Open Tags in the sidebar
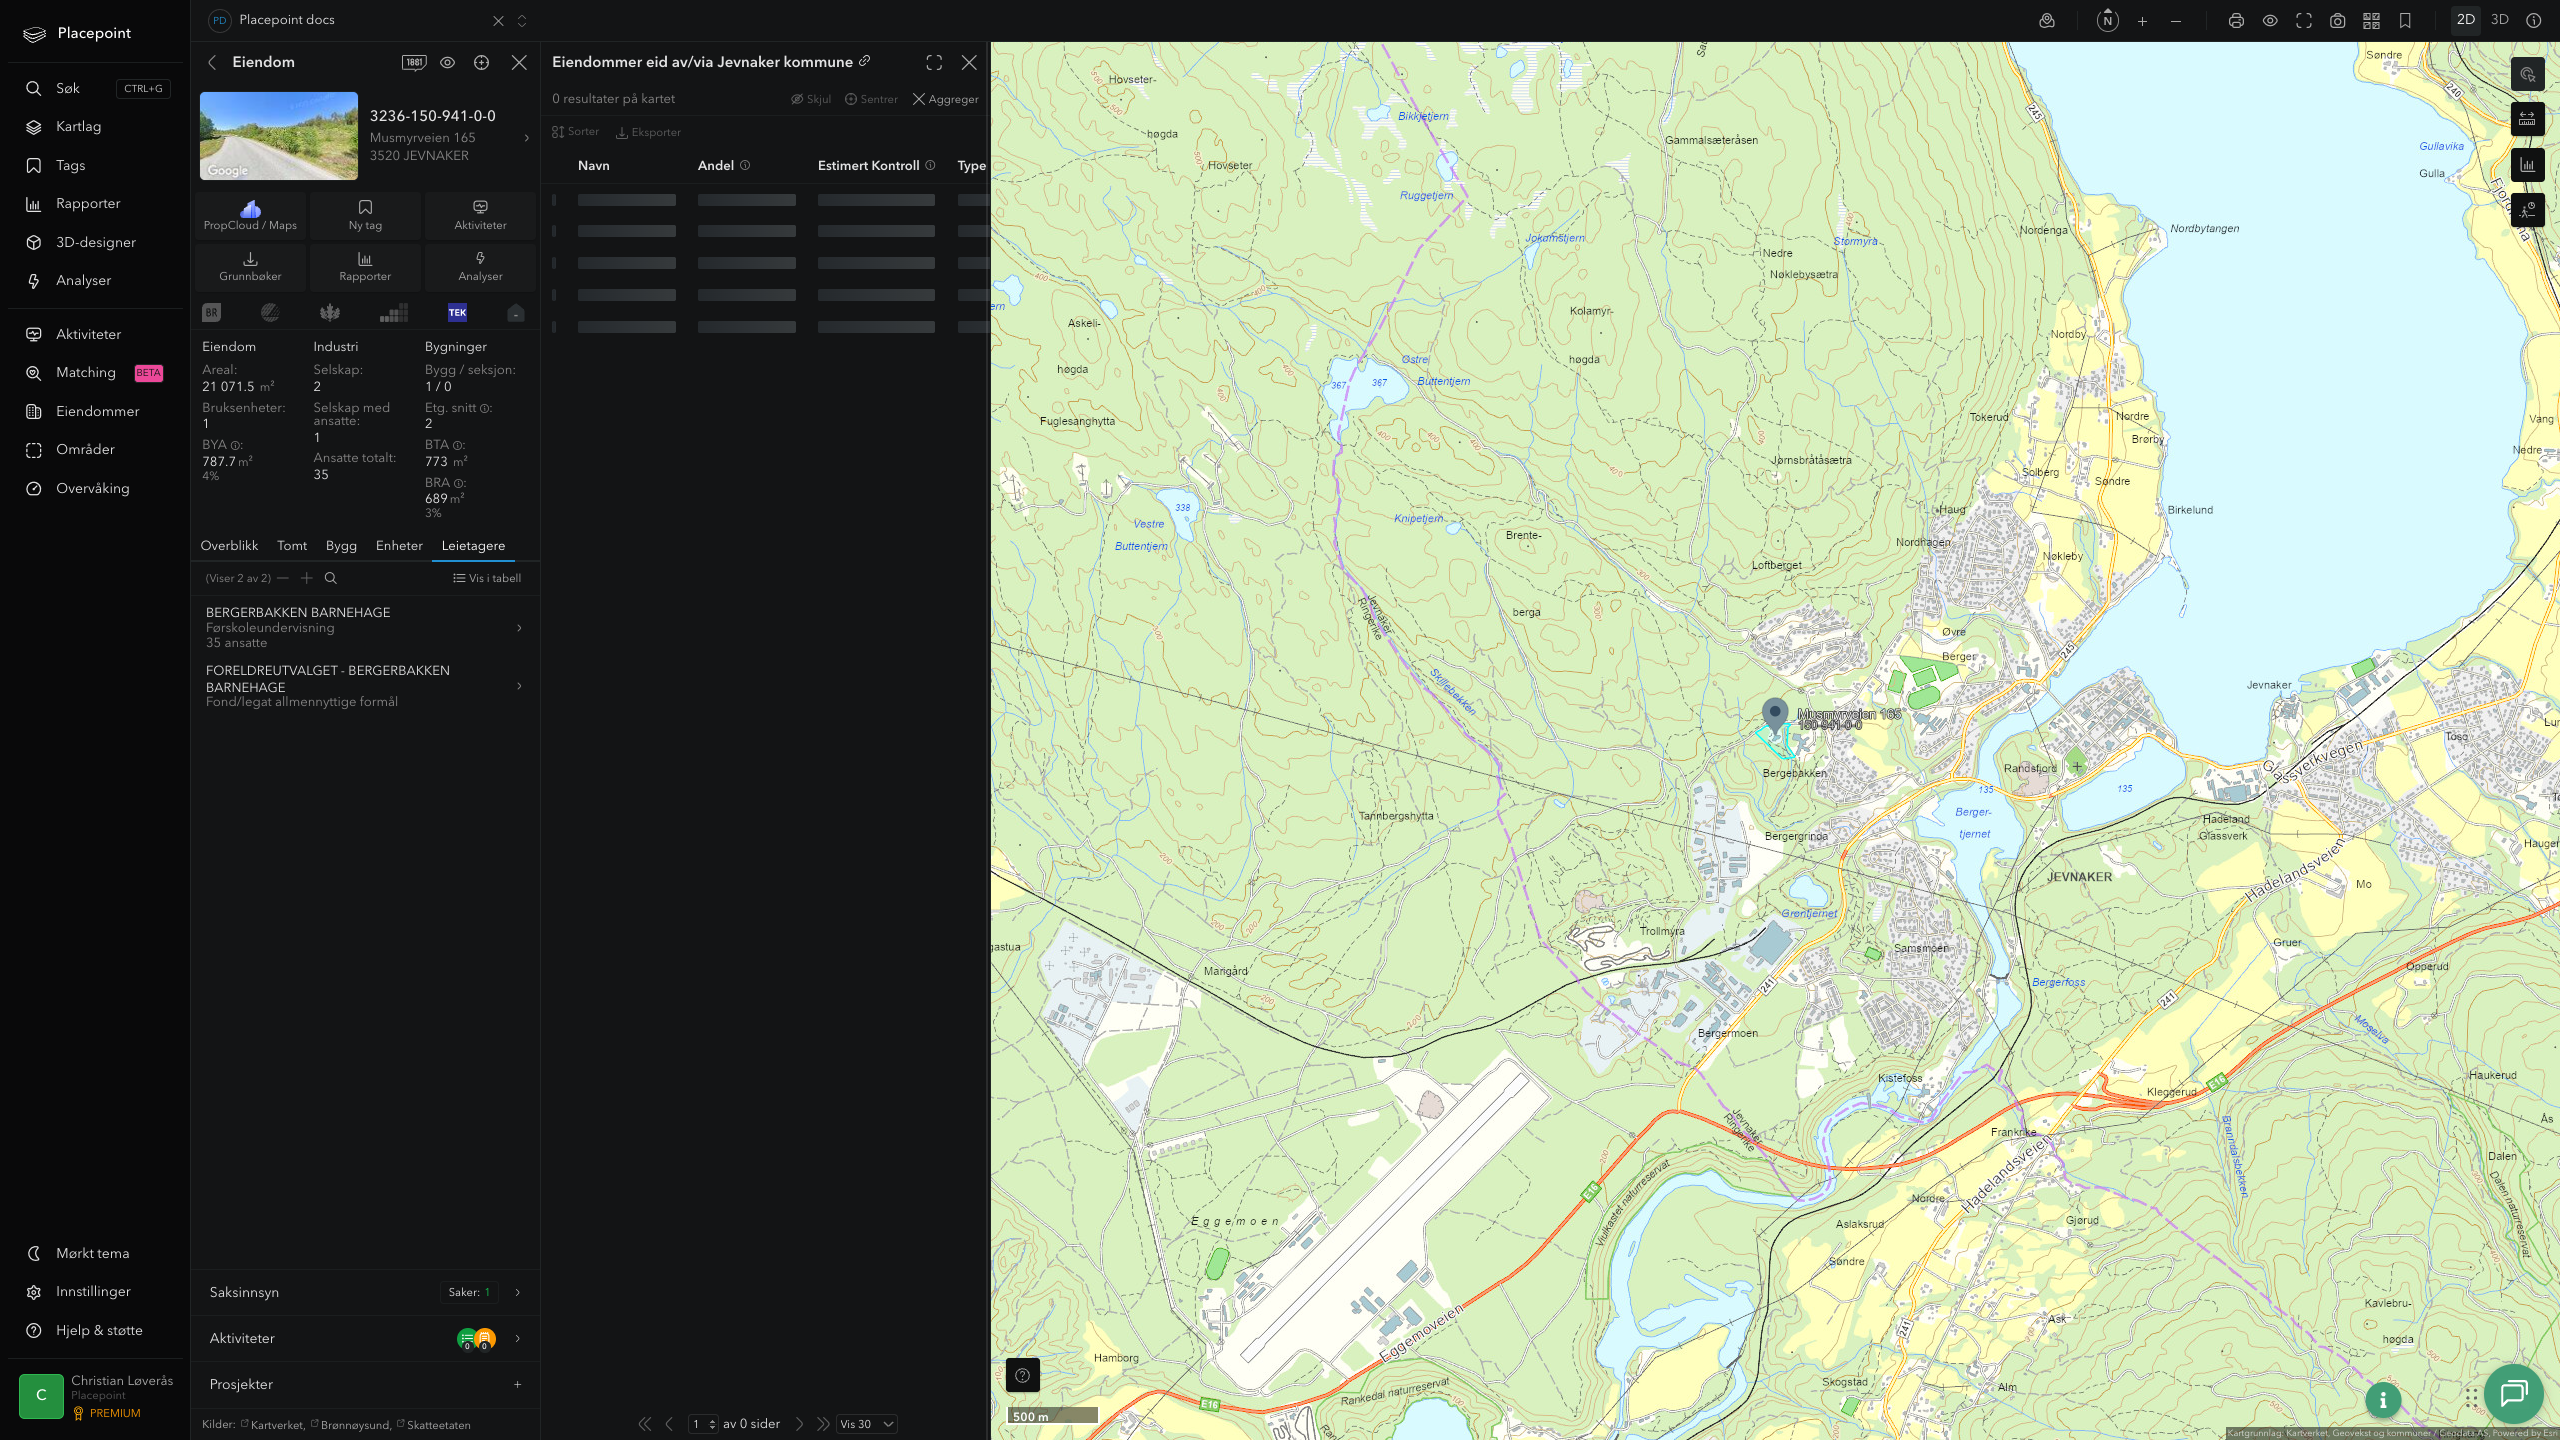Screen dimensions: 2560x1440 (96, 165)
